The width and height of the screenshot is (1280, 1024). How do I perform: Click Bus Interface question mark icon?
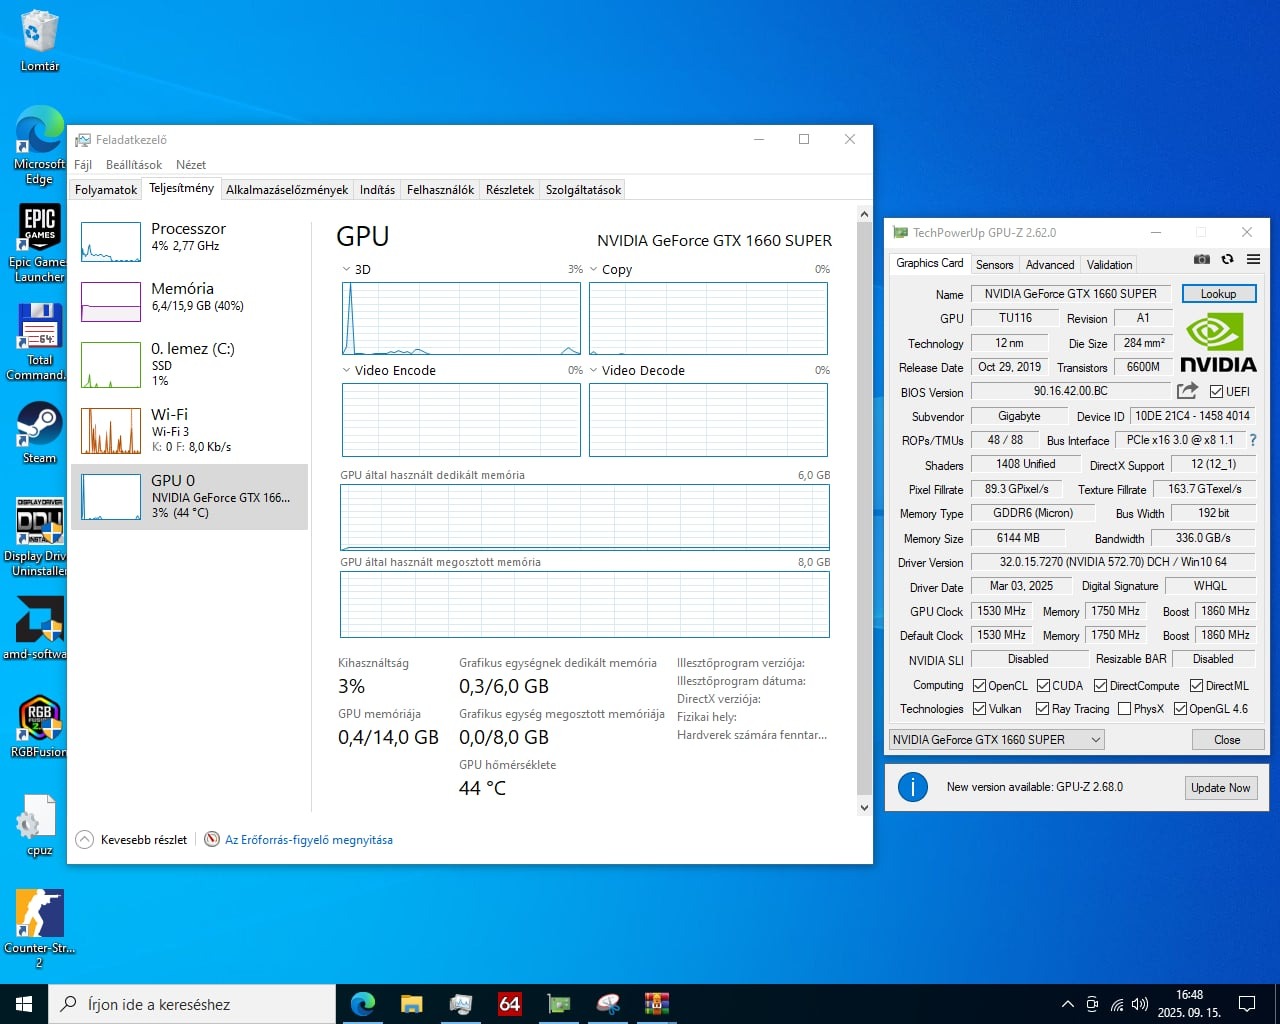[1252, 440]
